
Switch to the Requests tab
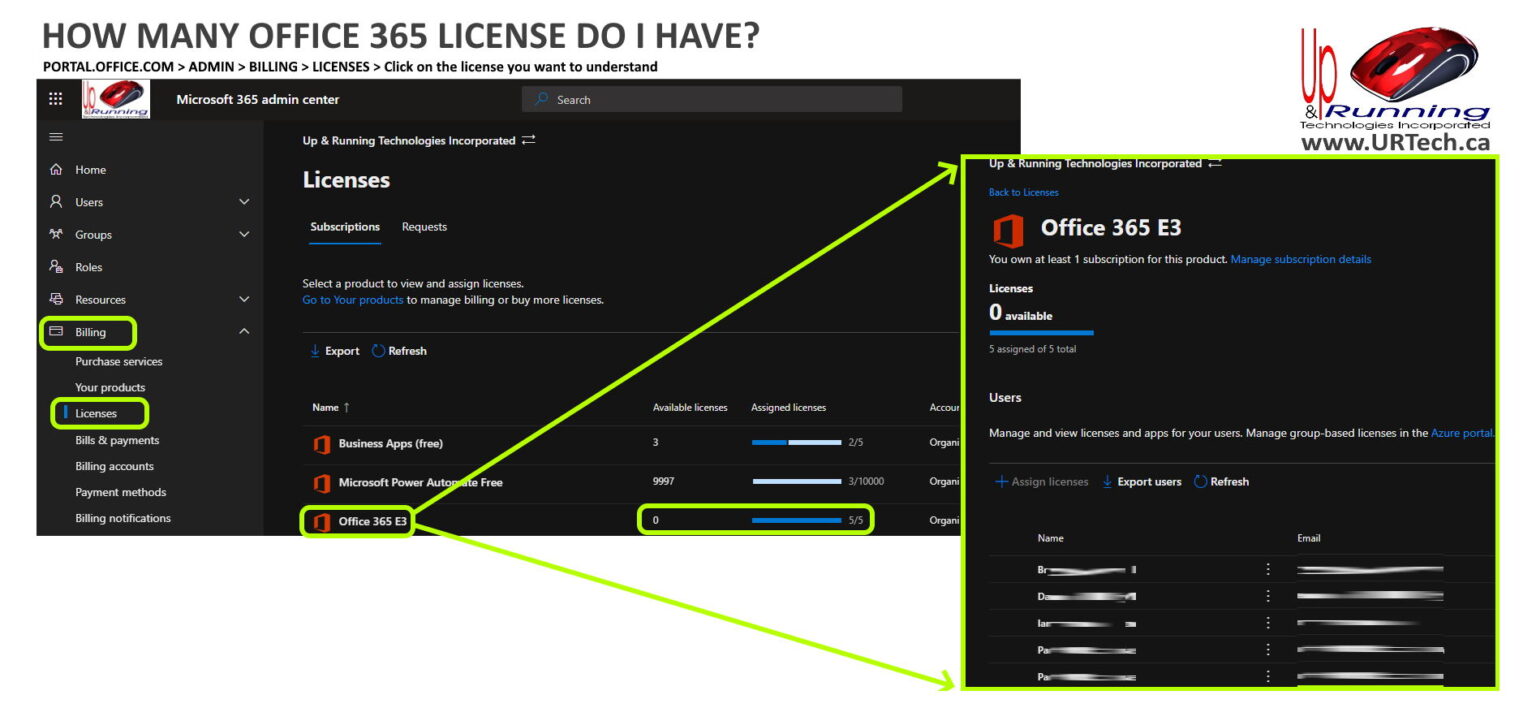(x=424, y=227)
